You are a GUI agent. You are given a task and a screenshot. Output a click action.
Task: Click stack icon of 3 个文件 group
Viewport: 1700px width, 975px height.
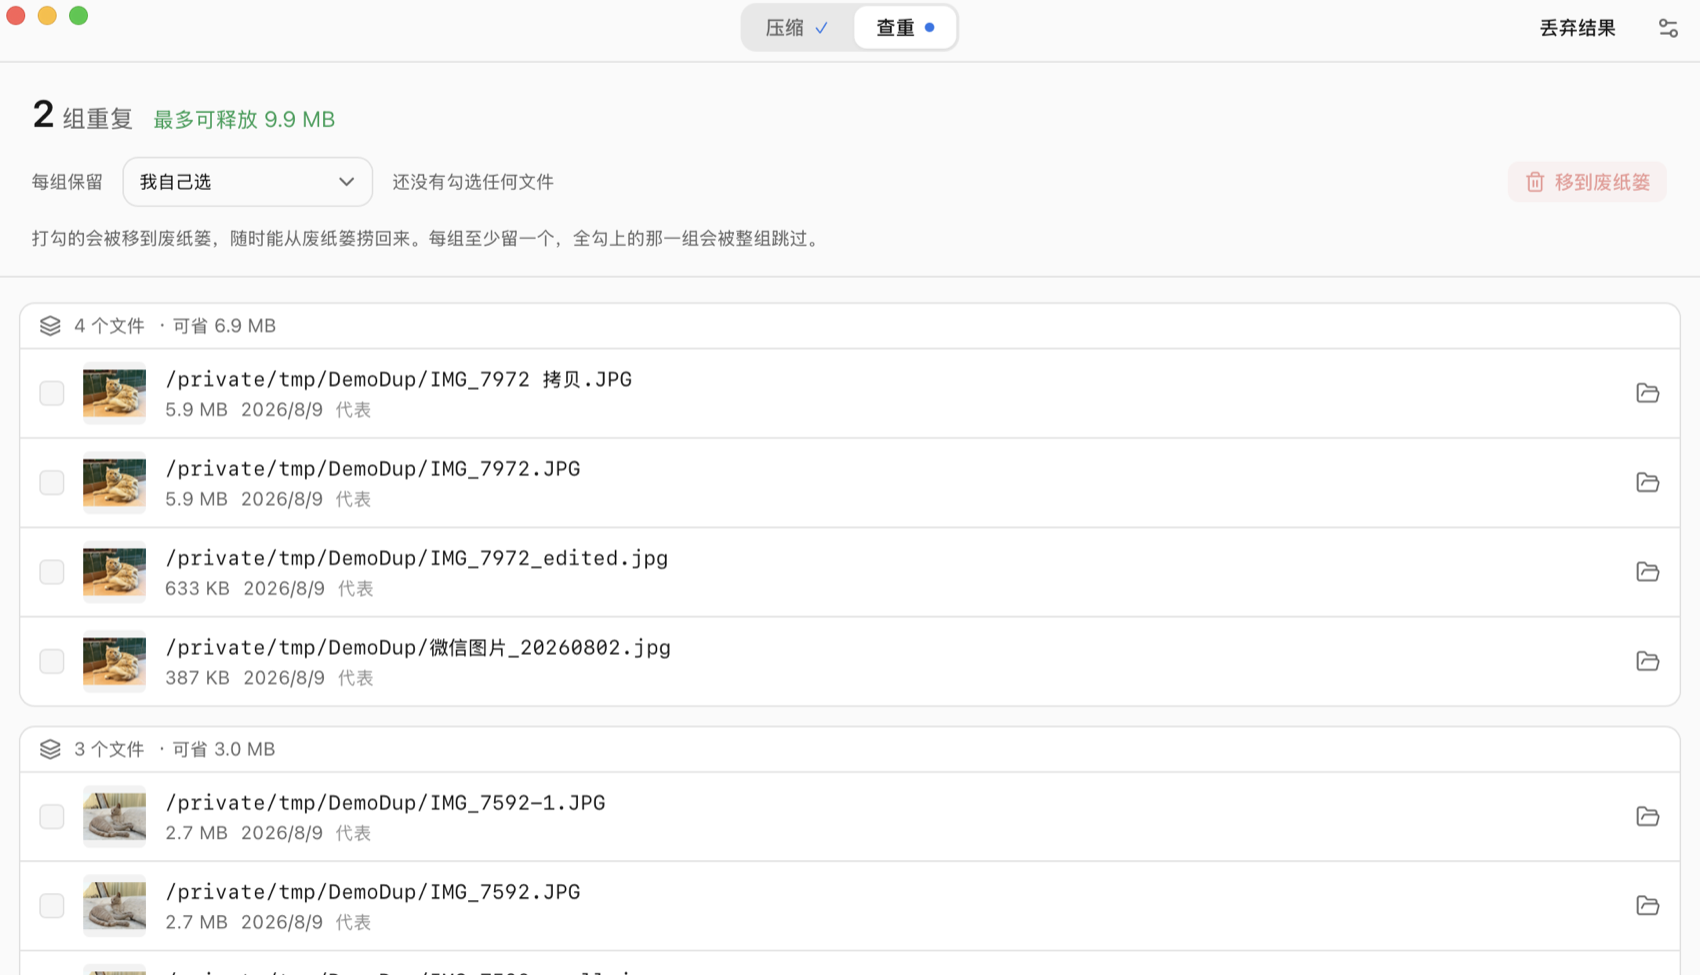coord(50,749)
